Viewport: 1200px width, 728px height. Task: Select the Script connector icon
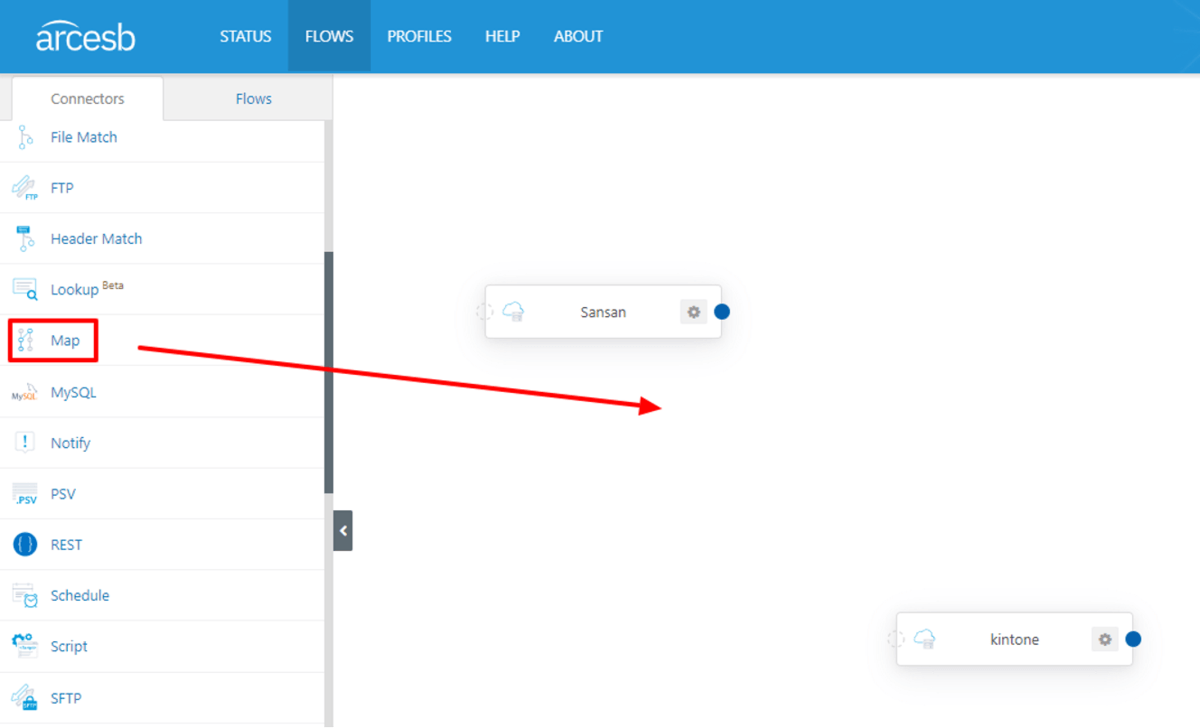tap(25, 647)
